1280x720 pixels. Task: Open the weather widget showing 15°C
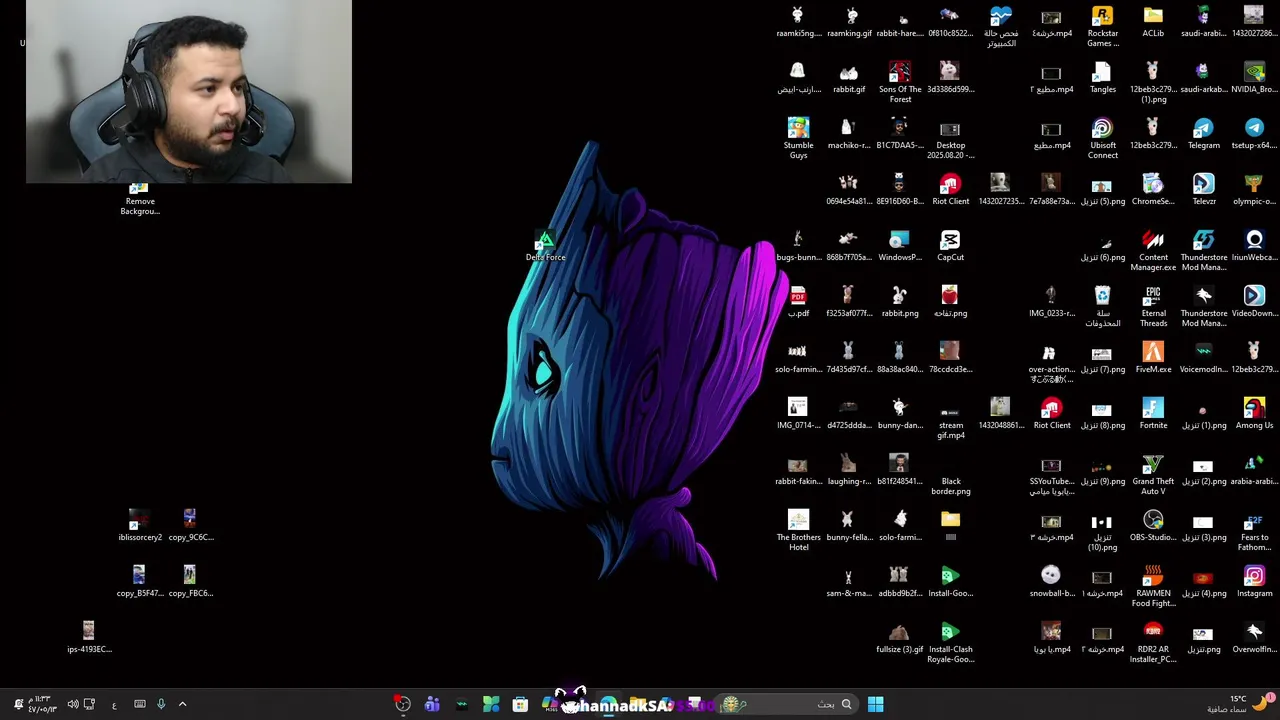1240,704
